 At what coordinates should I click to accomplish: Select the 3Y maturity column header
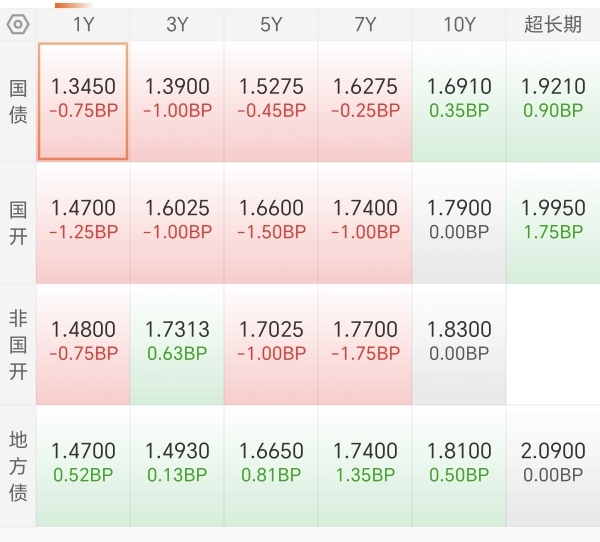[177, 25]
